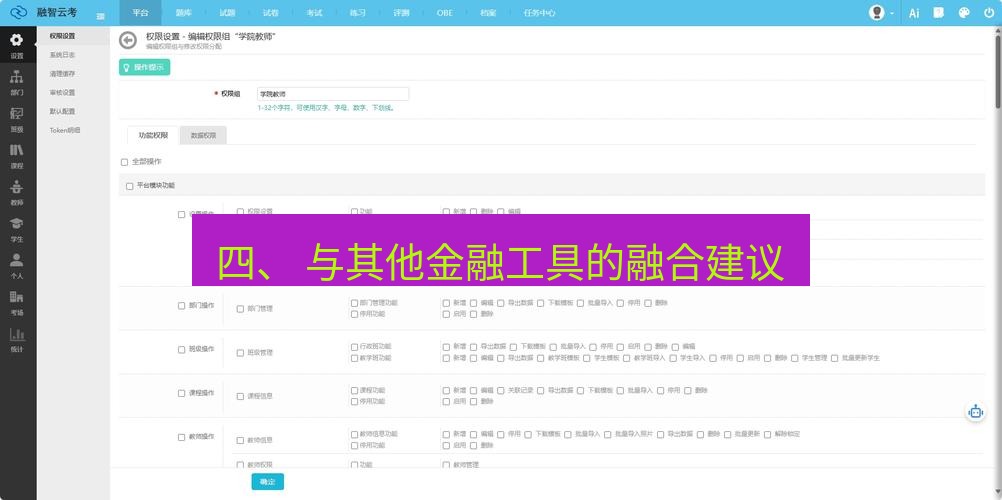Check the 解除锁定 checkbox
The image size is (1002, 500).
point(767,434)
